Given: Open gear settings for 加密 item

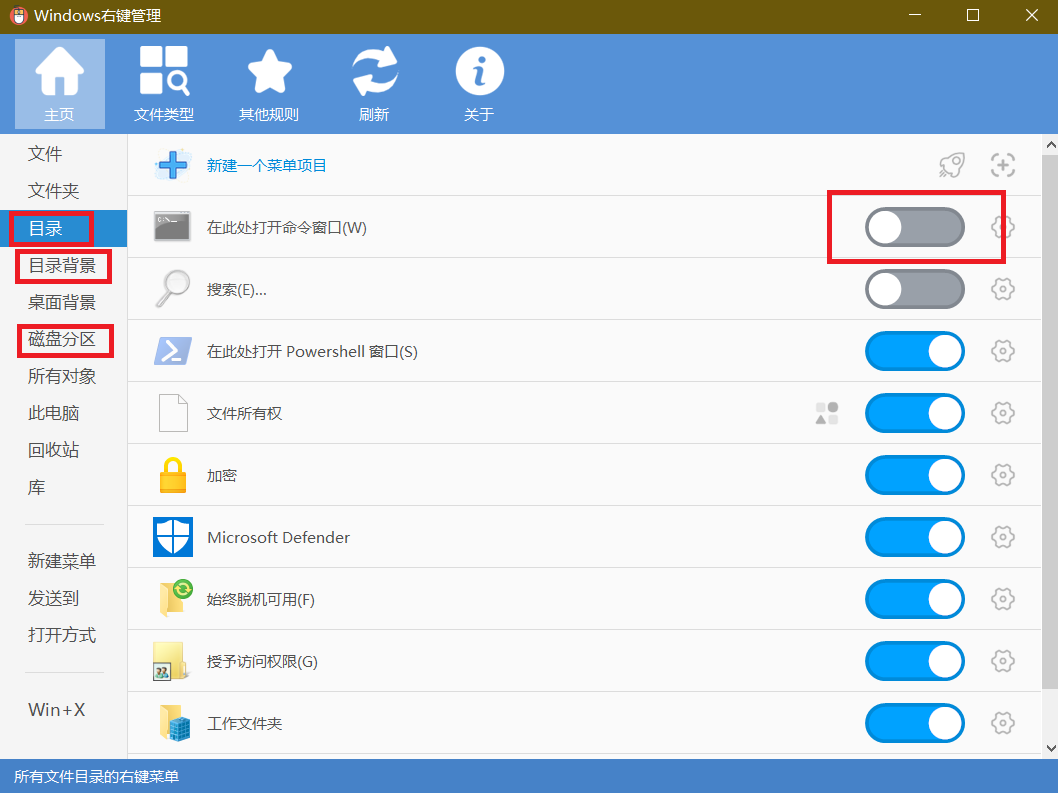Looking at the screenshot, I should pyautogui.click(x=1002, y=475).
